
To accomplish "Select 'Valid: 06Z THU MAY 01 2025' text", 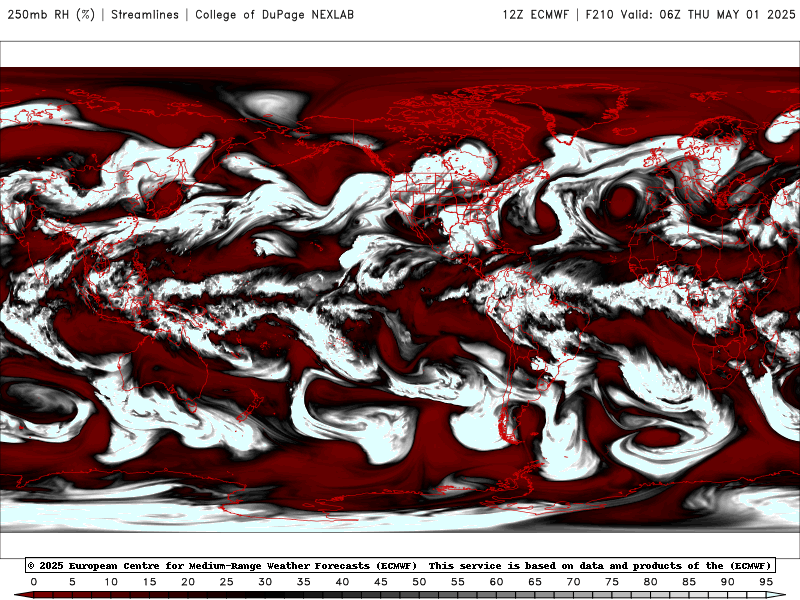I will click(x=708, y=14).
